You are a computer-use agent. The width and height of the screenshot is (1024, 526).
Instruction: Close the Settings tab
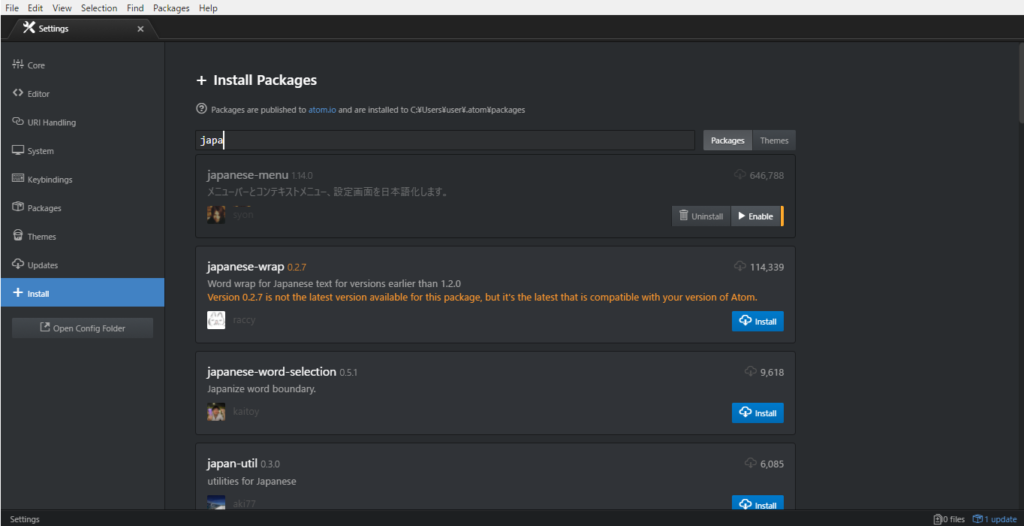pos(140,29)
